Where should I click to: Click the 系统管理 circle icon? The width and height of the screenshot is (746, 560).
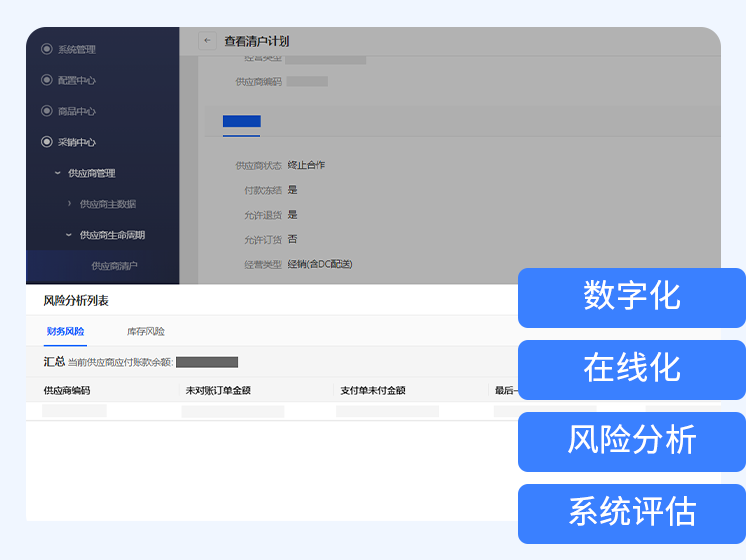pos(46,49)
